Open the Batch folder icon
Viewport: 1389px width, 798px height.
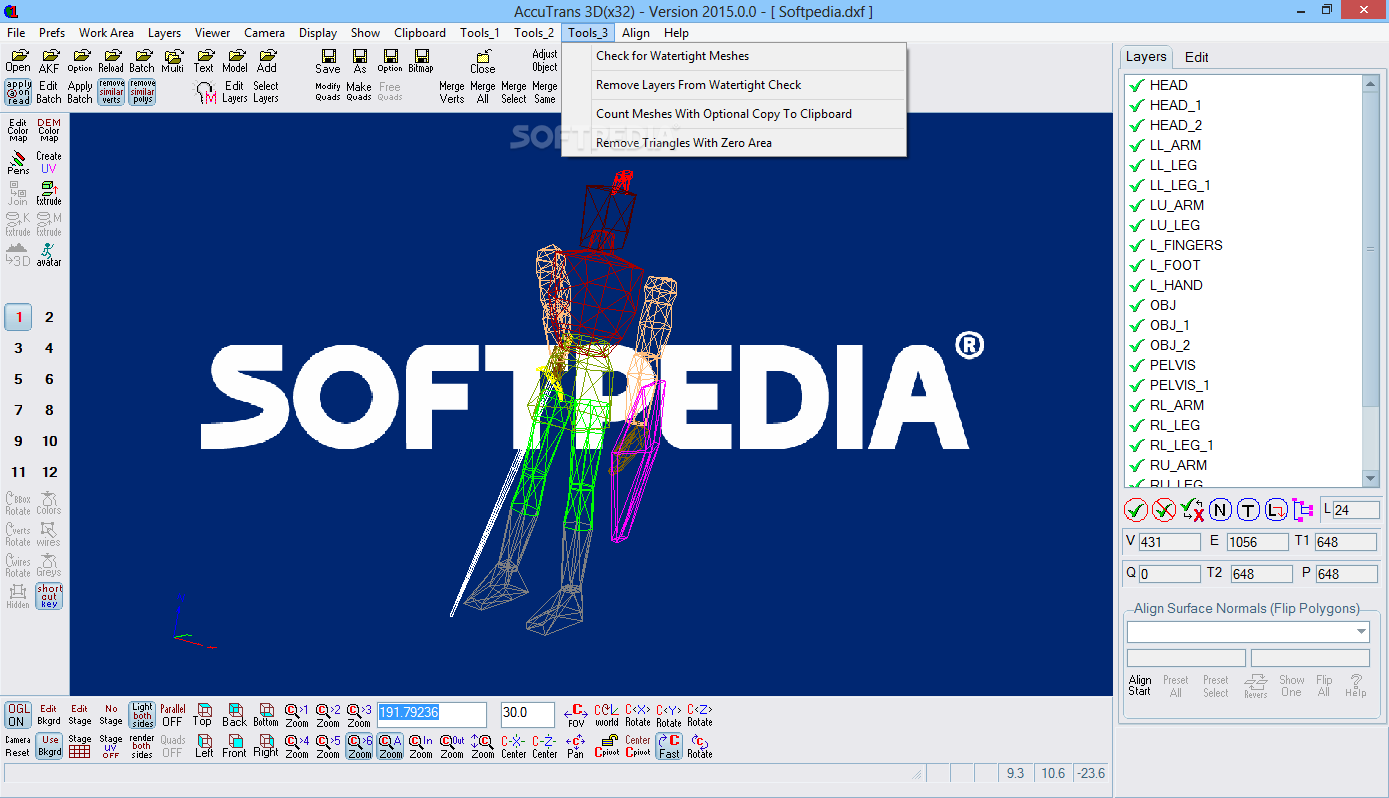point(142,61)
